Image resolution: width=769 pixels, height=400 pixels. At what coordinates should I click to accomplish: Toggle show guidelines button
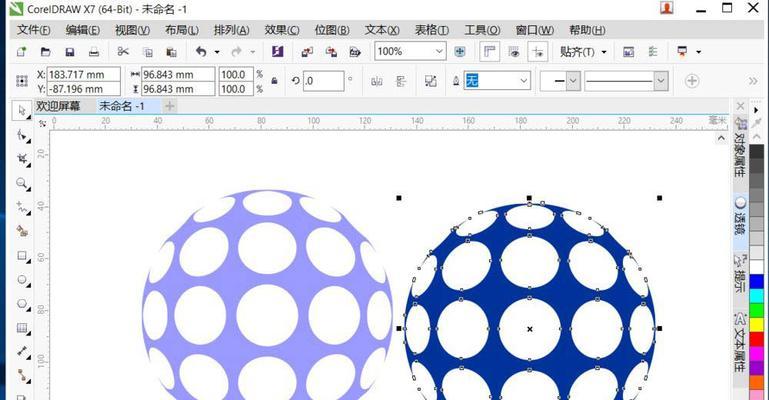(x=538, y=51)
